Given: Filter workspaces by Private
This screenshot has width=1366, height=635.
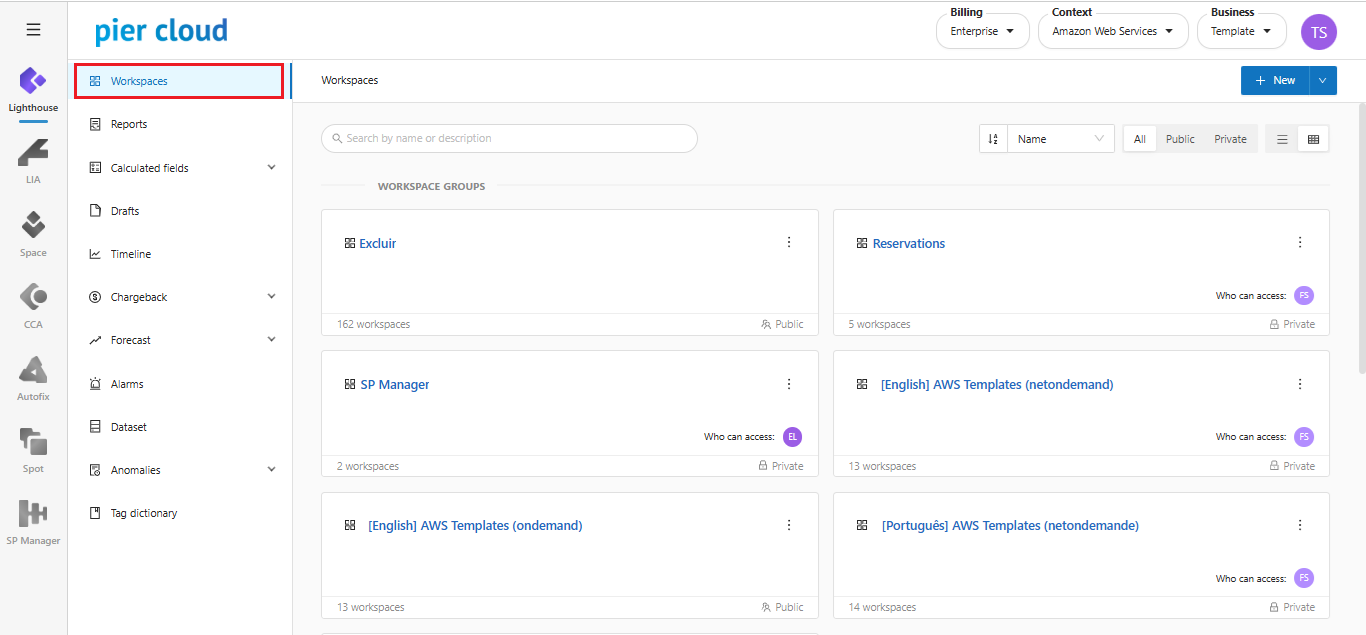Looking at the screenshot, I should (1230, 139).
